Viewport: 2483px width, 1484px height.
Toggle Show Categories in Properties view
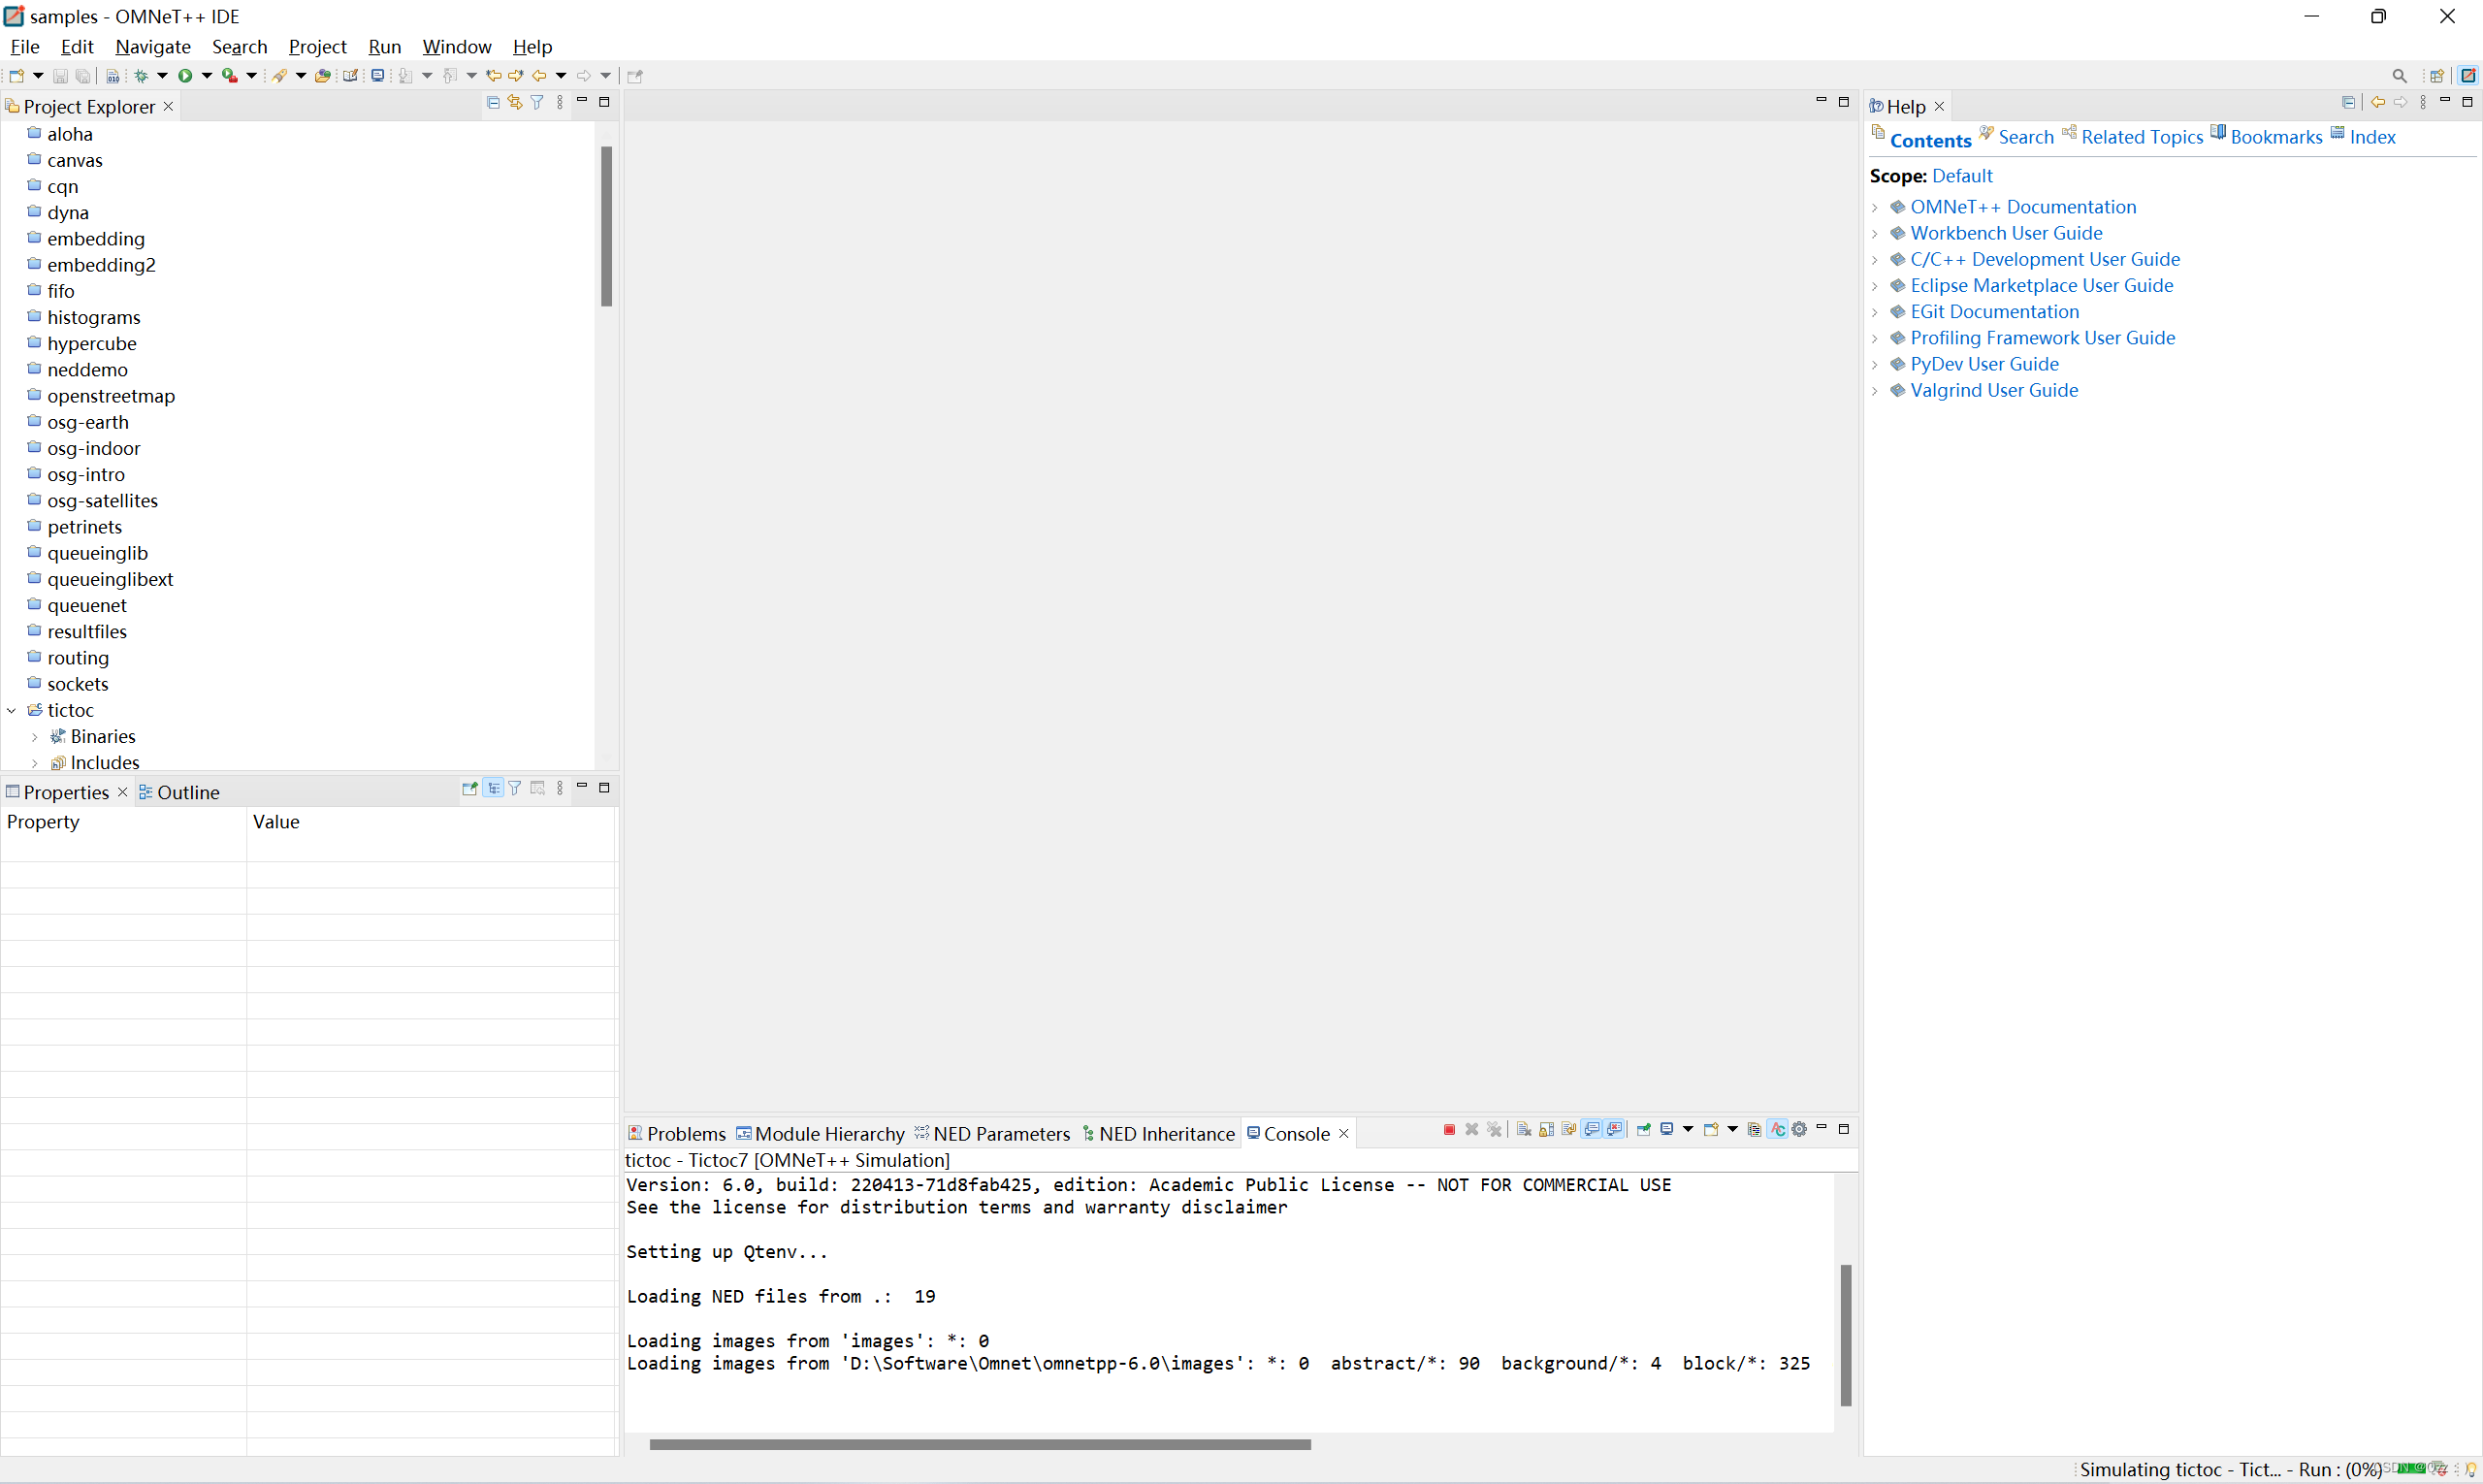tap(493, 789)
